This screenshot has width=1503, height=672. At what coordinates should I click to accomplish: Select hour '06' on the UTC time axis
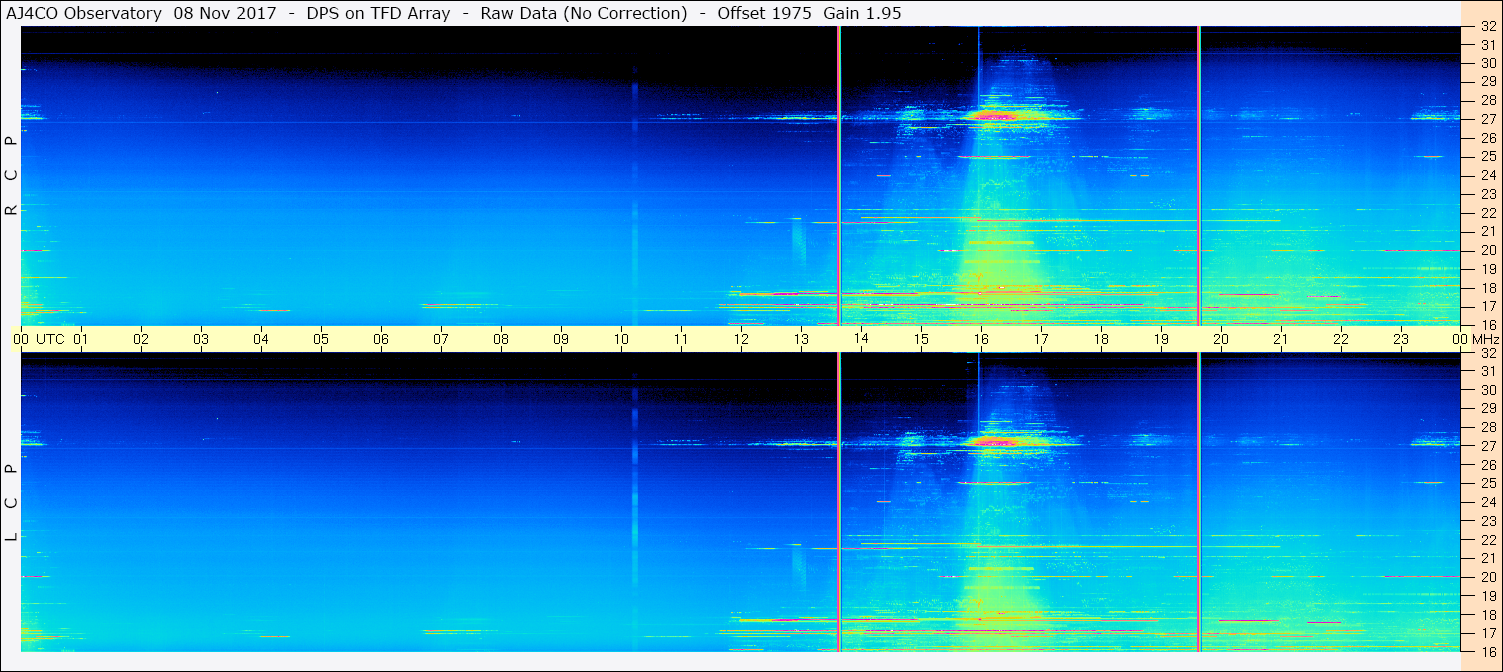[381, 339]
